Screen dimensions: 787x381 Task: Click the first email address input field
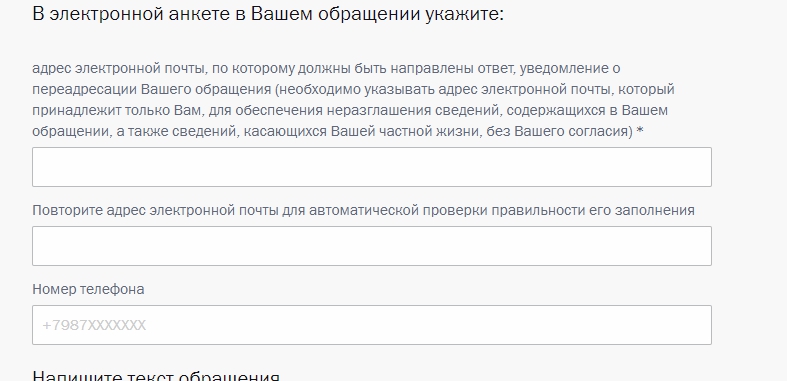coord(371,167)
